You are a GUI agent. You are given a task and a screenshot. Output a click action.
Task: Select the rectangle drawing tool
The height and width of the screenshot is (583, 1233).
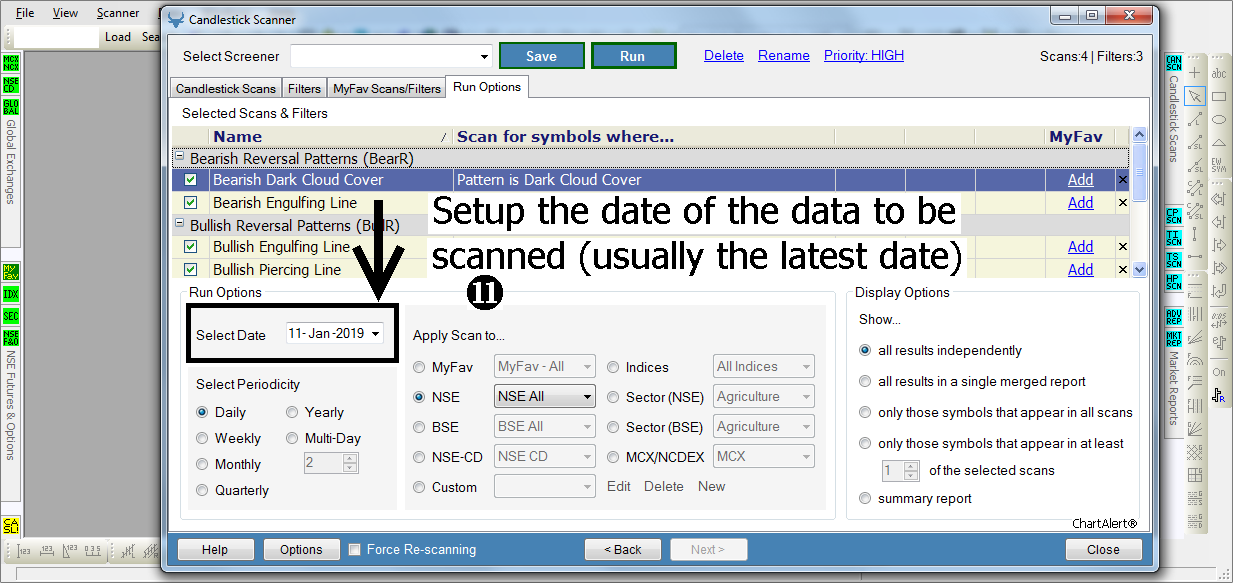pos(1219,96)
